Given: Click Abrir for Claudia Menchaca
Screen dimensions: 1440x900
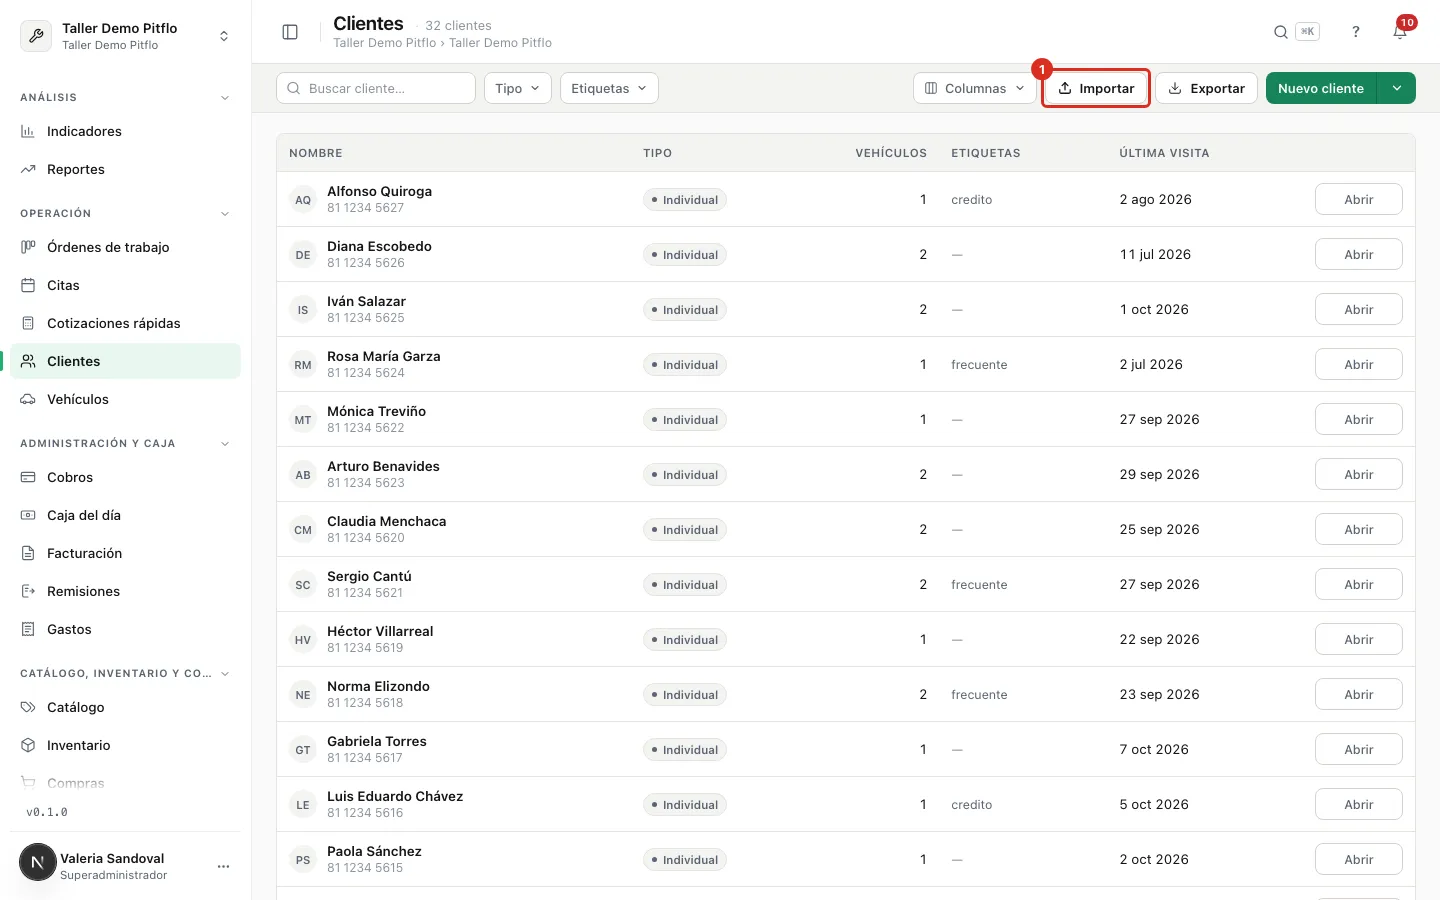Looking at the screenshot, I should click(x=1358, y=529).
